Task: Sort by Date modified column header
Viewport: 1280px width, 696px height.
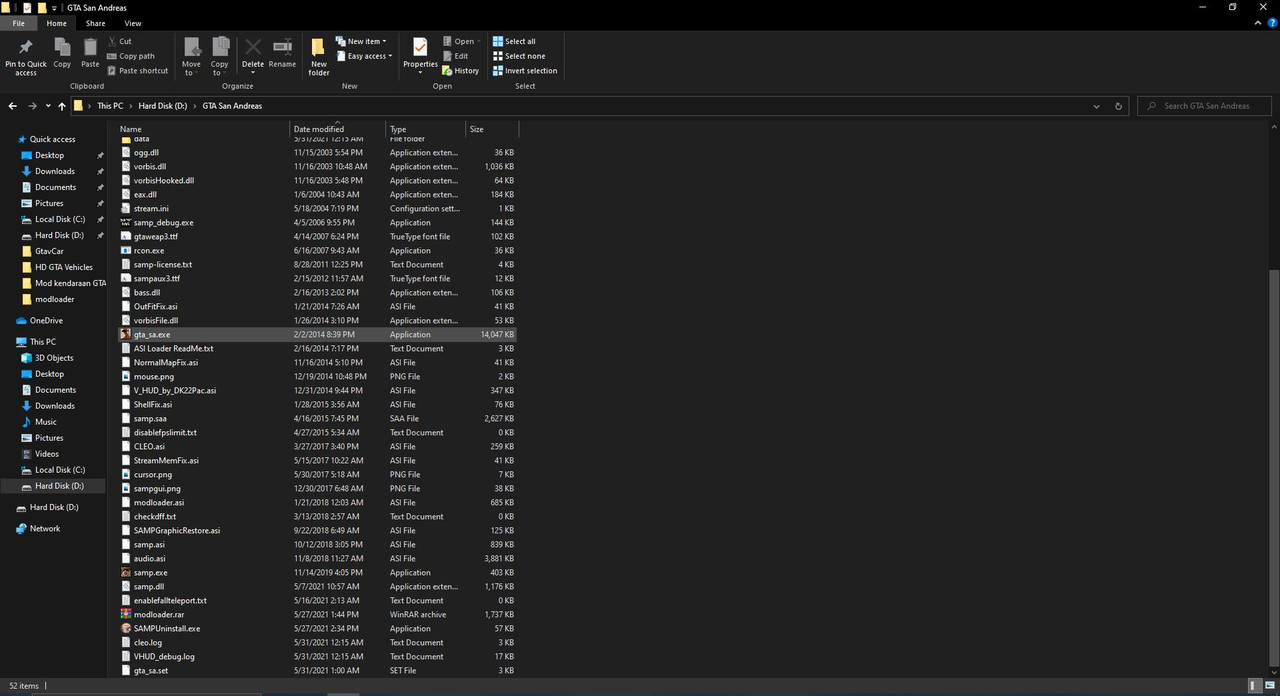Action: click(338, 129)
